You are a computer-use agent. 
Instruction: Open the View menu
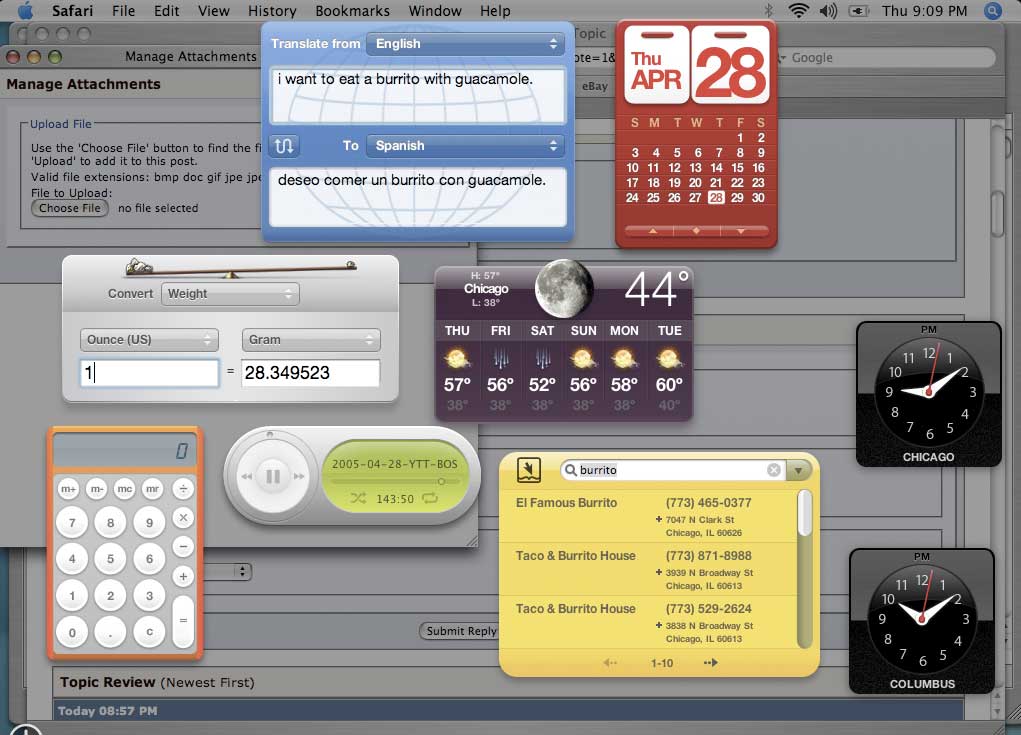[x=214, y=11]
